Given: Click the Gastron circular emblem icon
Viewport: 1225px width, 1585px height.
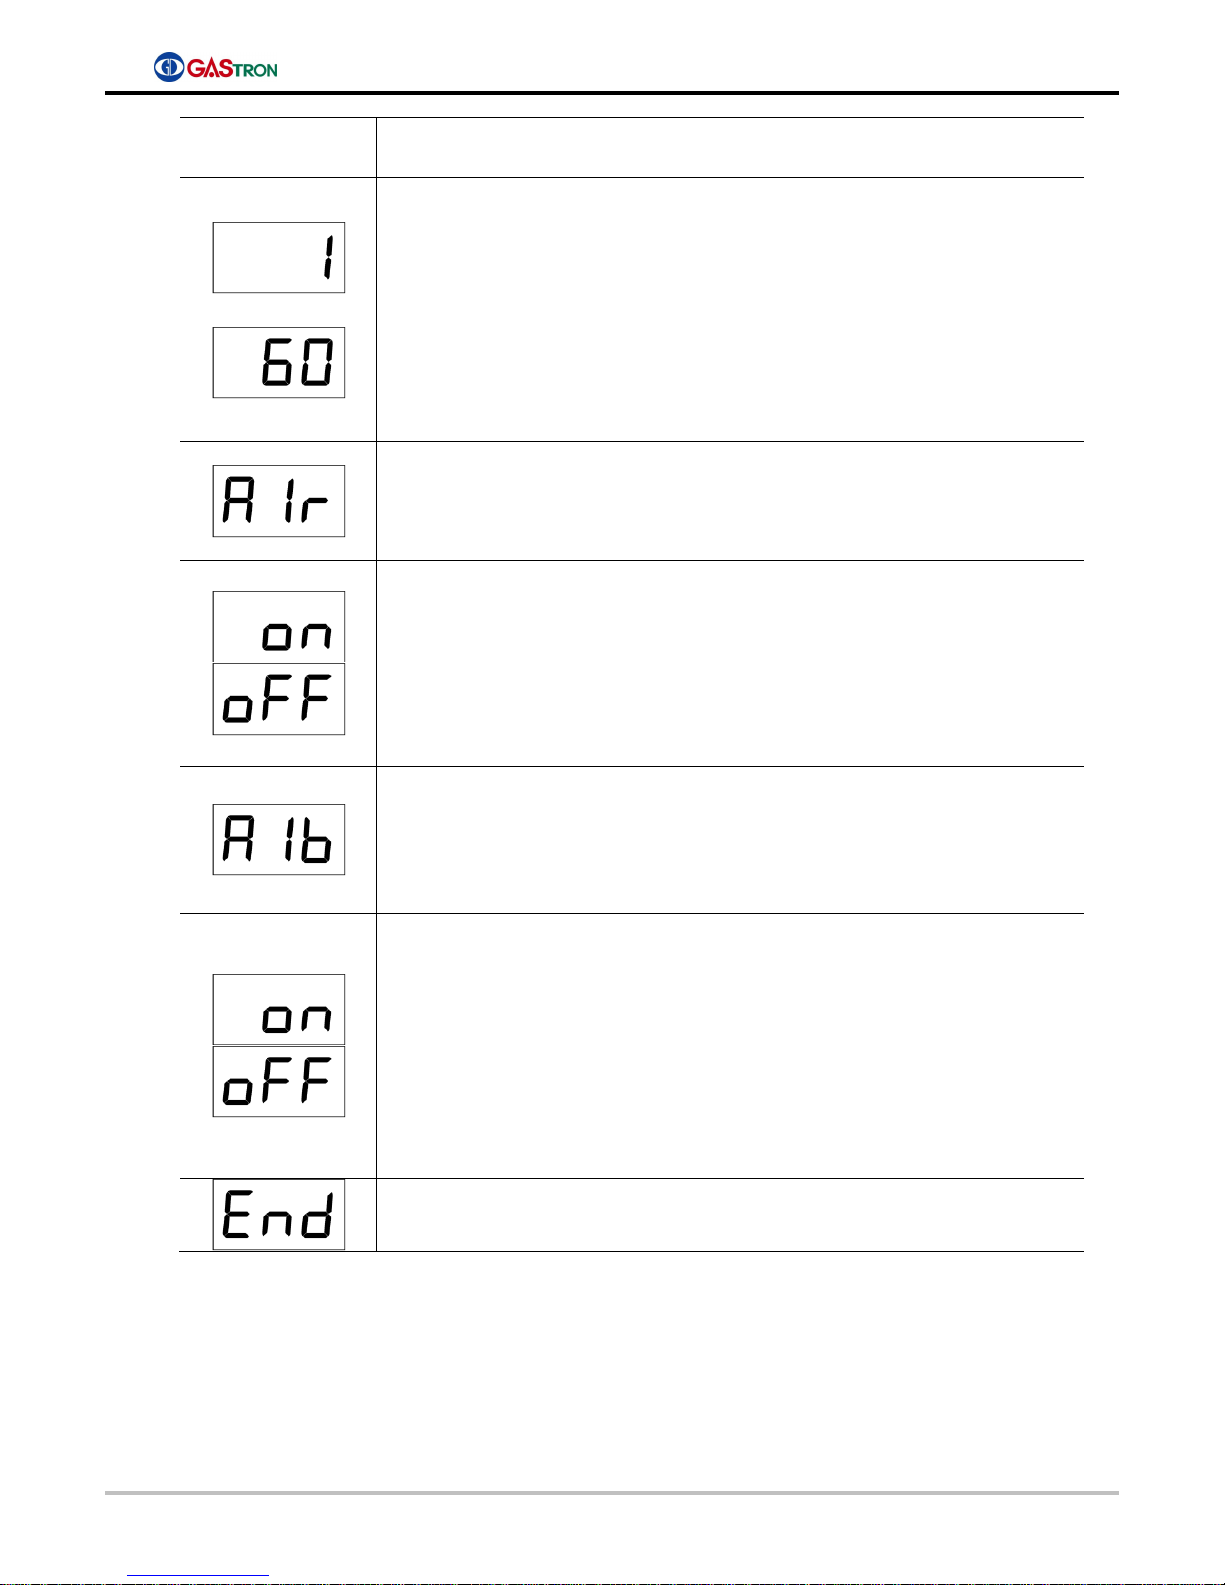Looking at the screenshot, I should pos(168,67).
